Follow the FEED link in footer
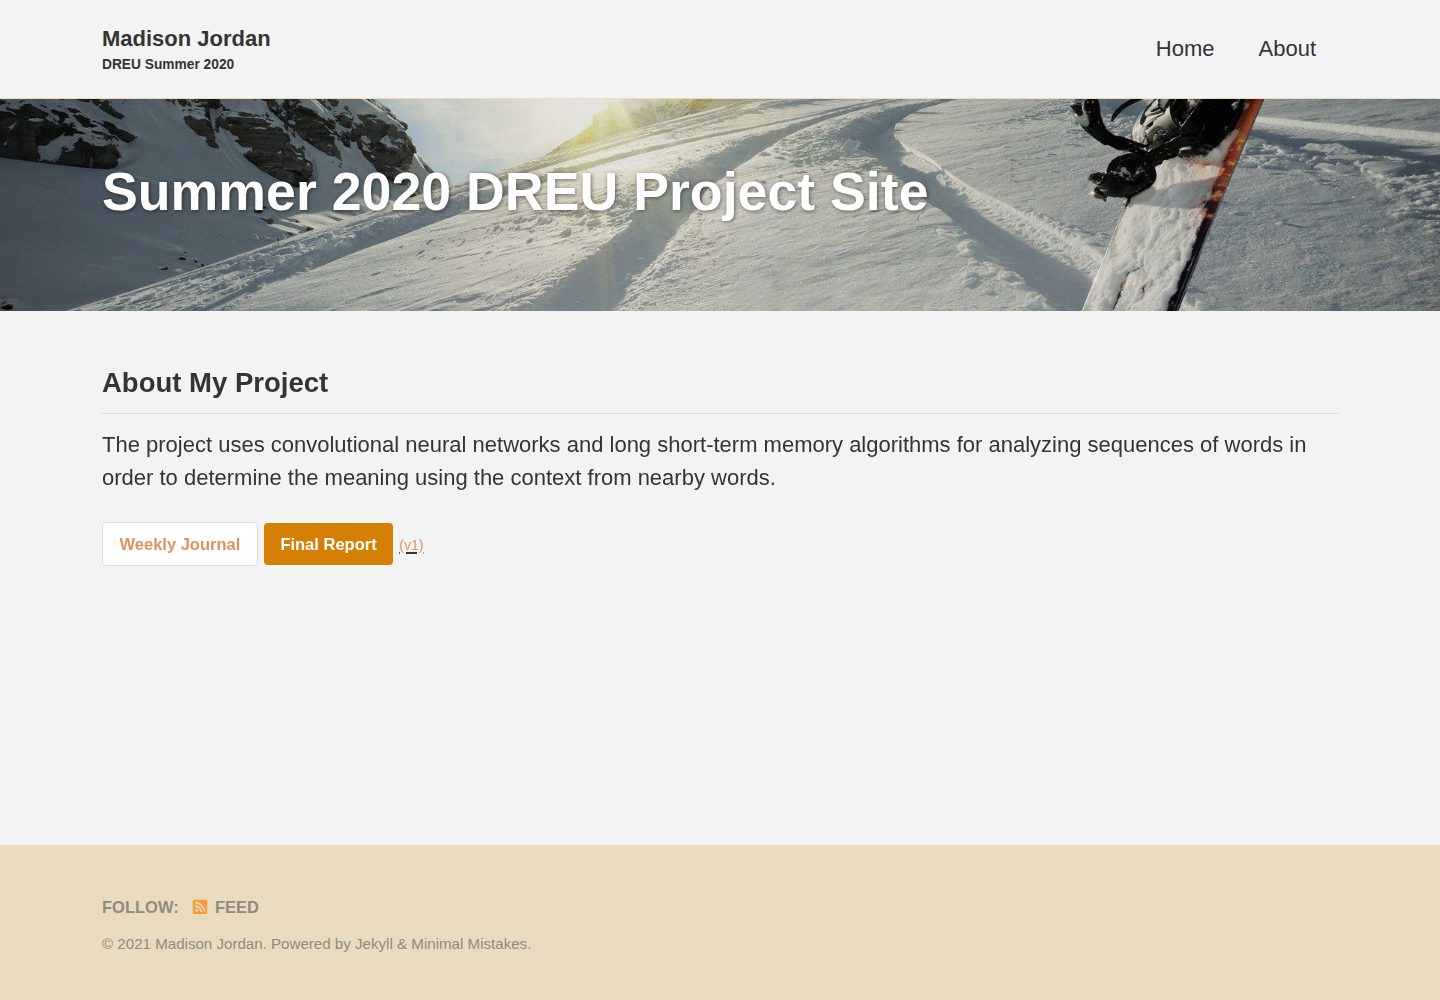The width and height of the screenshot is (1440, 1000). pyautogui.click(x=226, y=907)
